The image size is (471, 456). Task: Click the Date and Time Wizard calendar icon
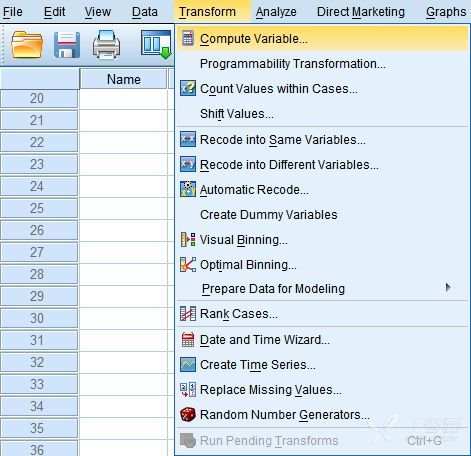(188, 340)
